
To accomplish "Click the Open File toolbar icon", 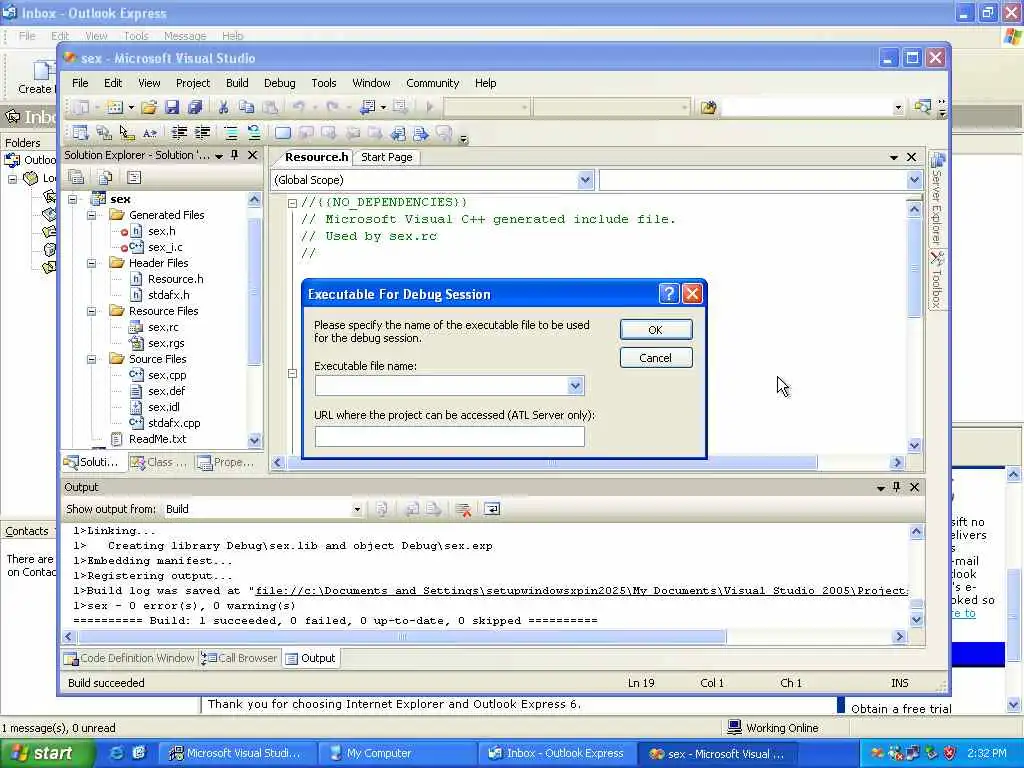I will 149,107.
